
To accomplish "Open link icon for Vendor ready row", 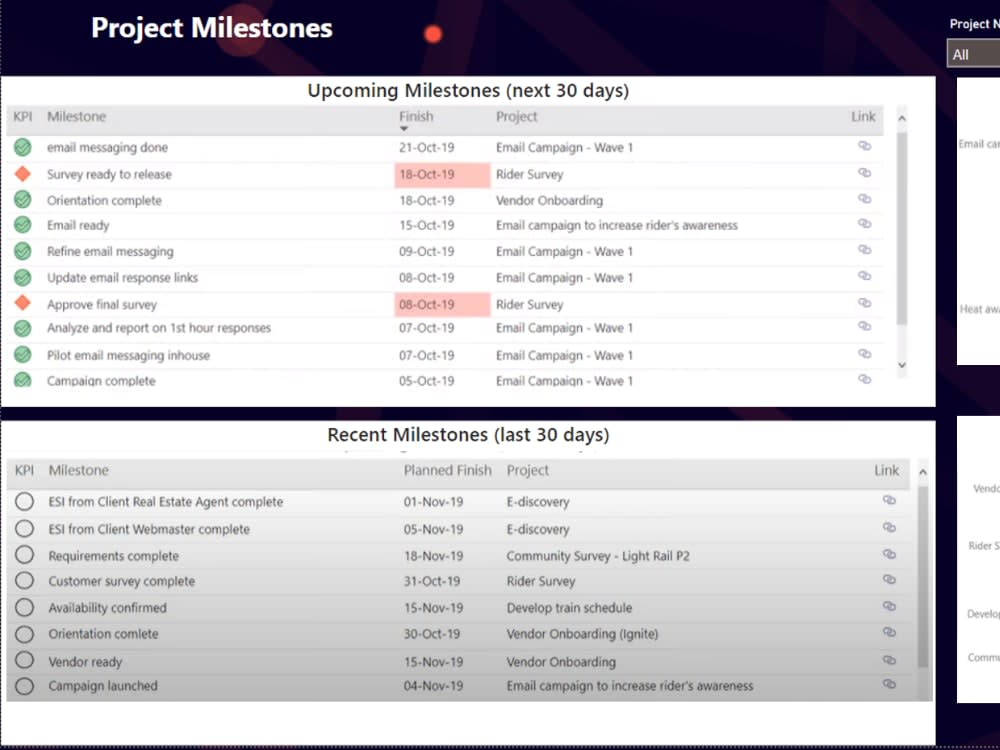I will 889,660.
